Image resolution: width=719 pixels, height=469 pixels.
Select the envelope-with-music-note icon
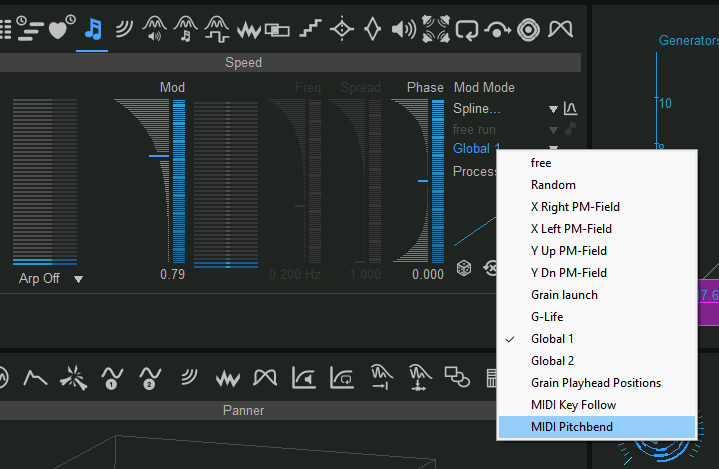[186, 29]
